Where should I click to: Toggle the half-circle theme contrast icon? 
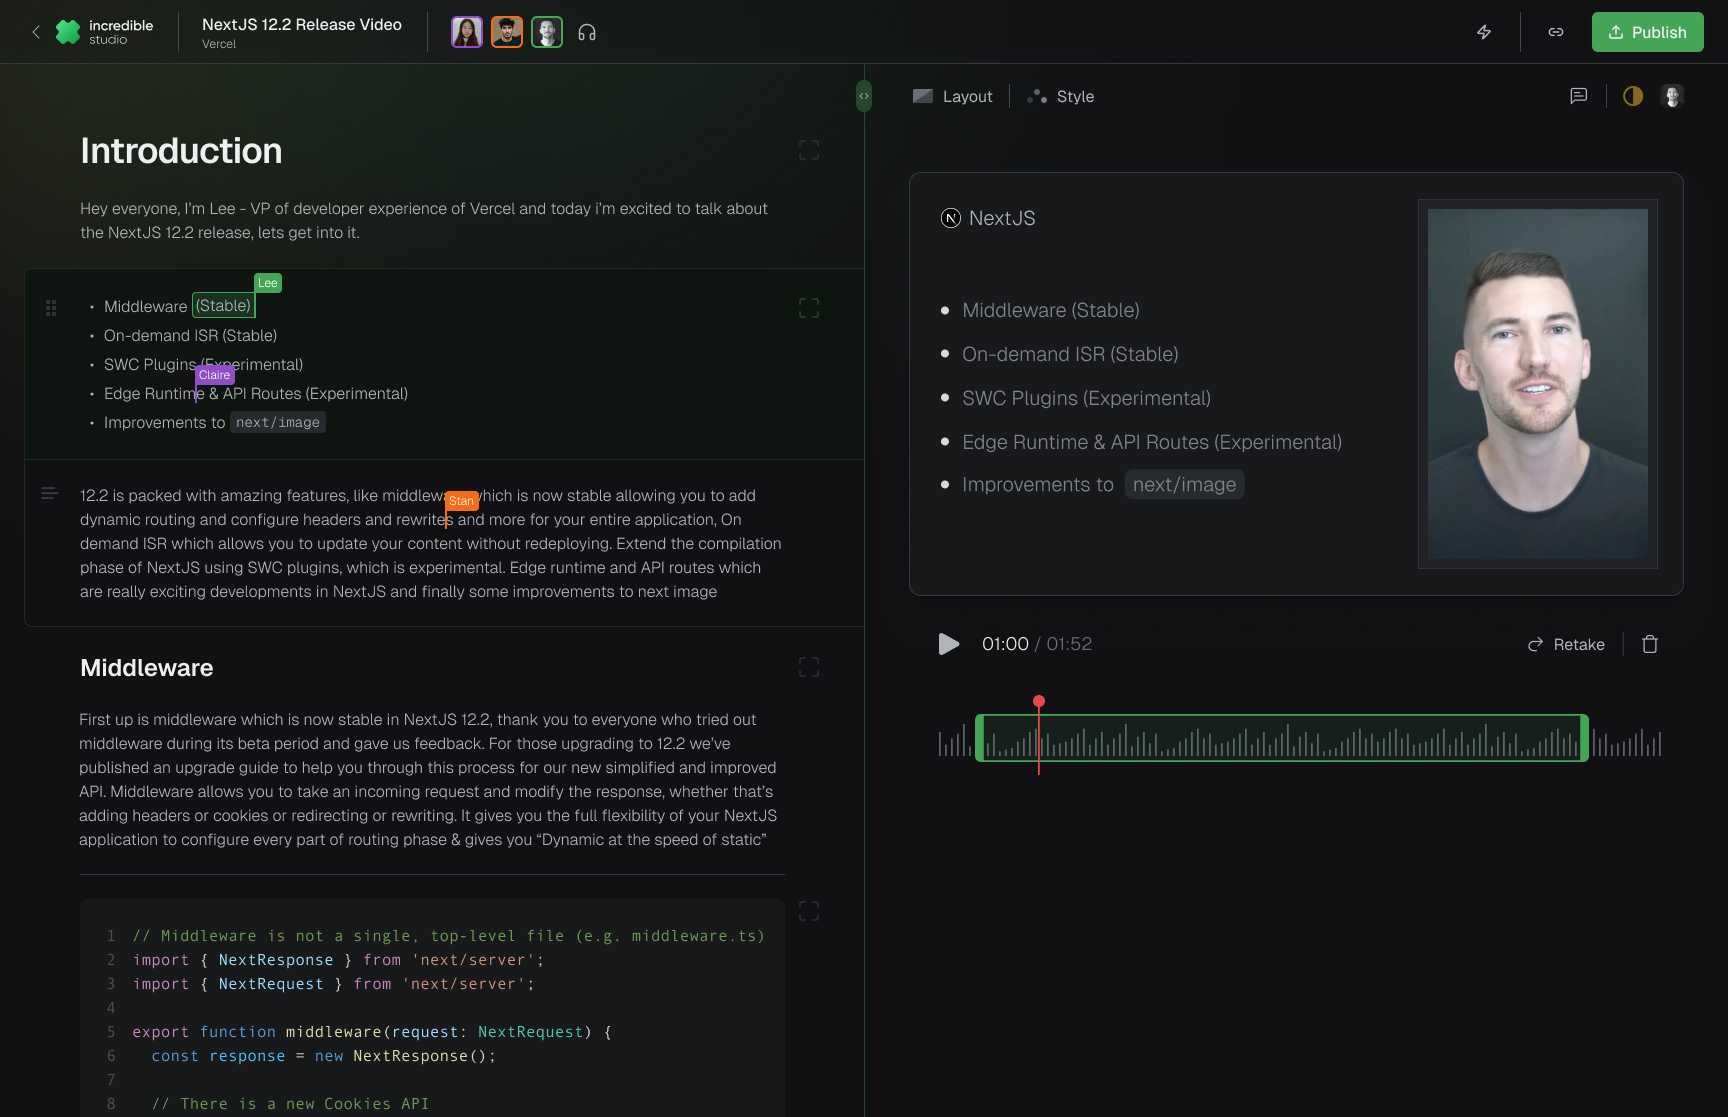pos(1633,96)
